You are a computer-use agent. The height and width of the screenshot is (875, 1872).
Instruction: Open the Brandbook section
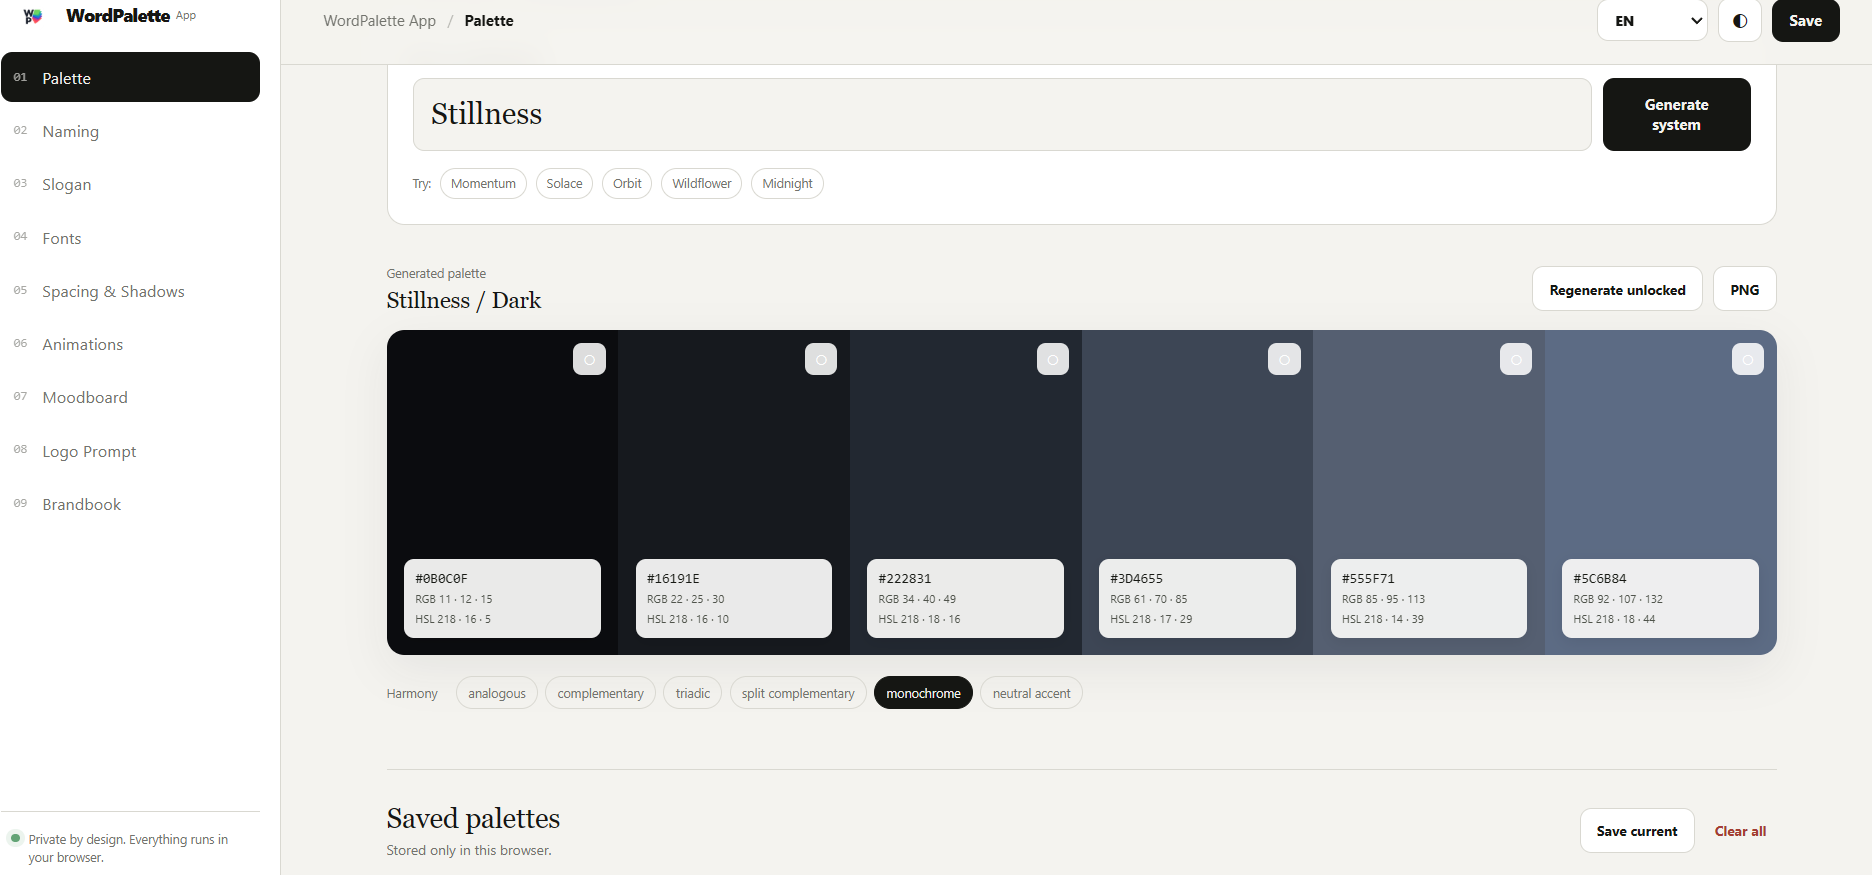(130, 504)
